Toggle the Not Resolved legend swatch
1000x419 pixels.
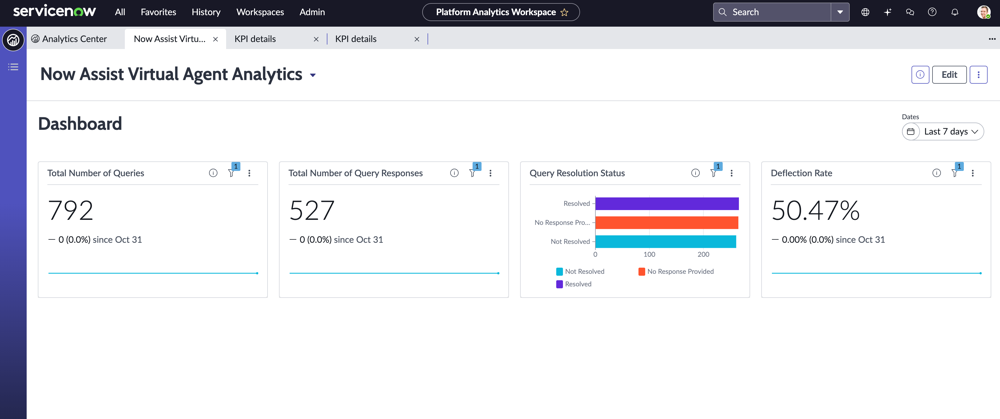click(x=559, y=272)
